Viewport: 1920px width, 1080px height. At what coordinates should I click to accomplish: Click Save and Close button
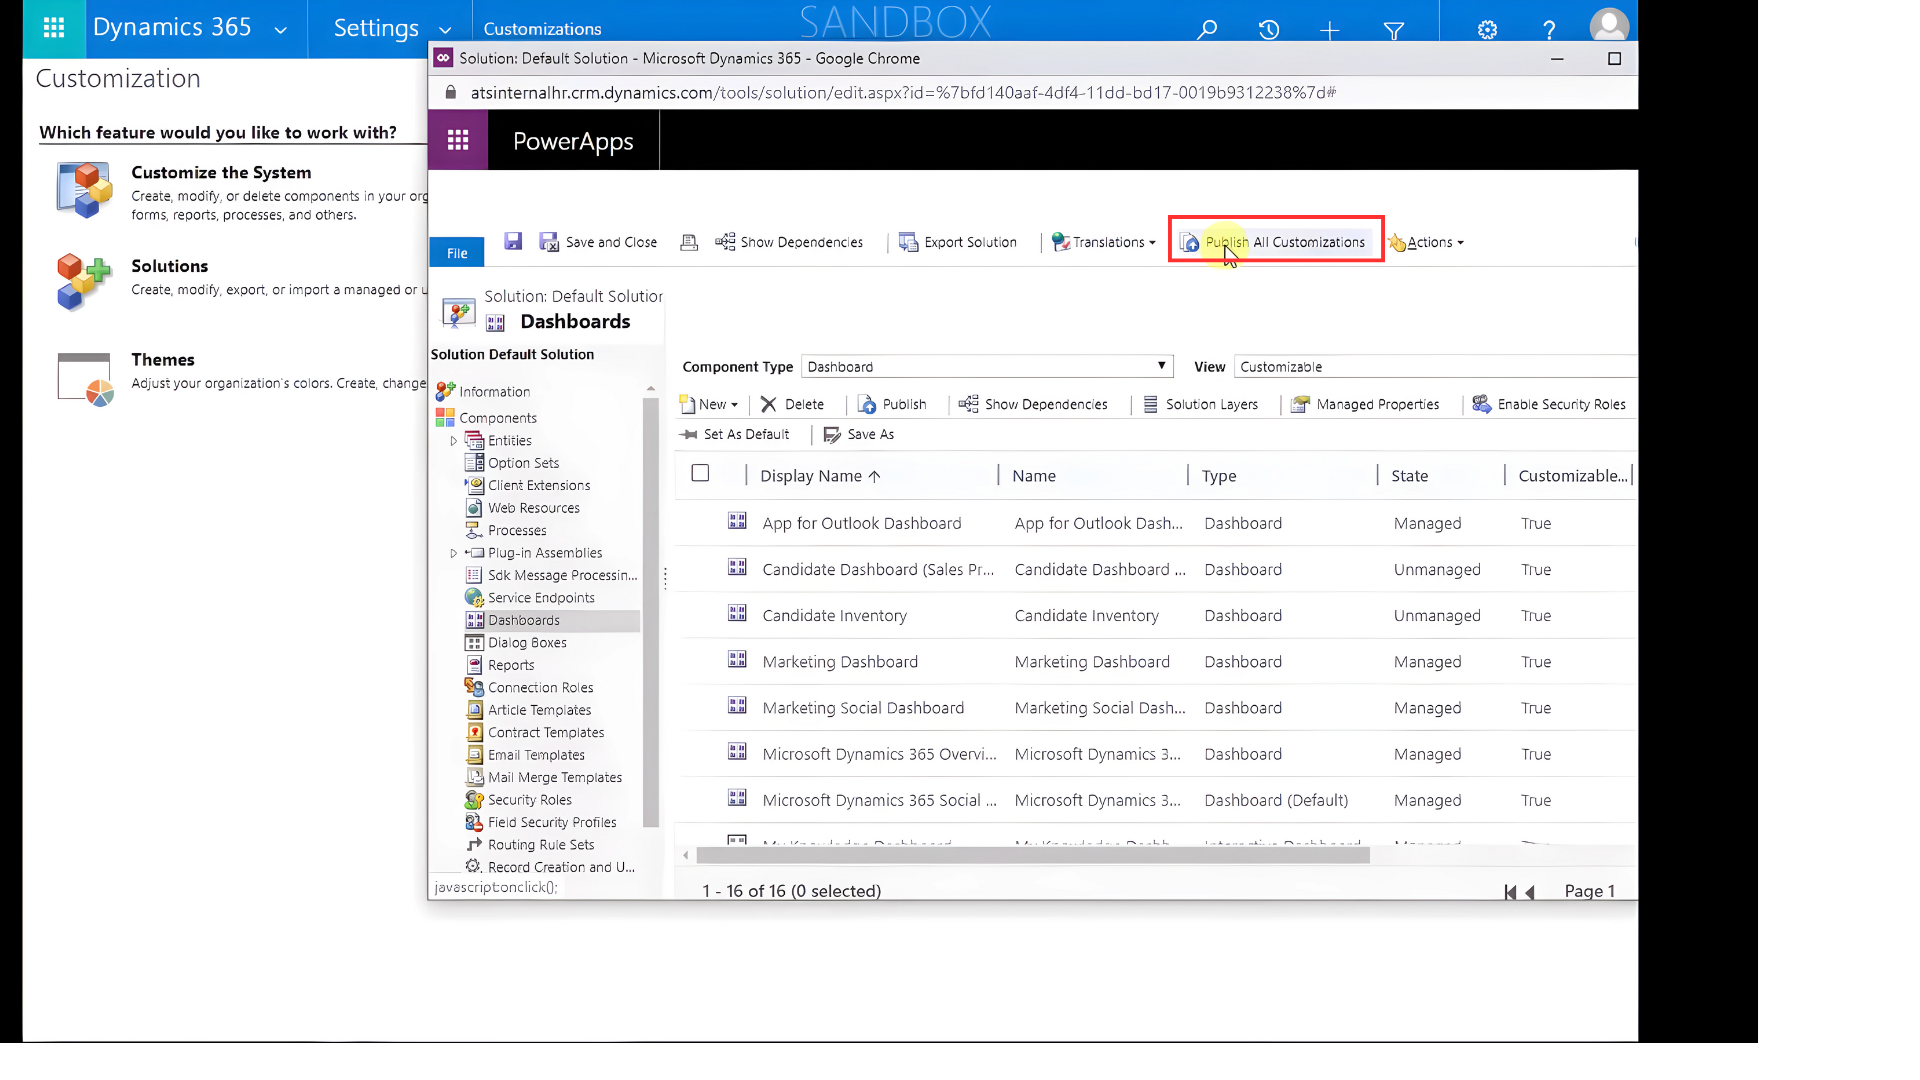[x=598, y=242]
